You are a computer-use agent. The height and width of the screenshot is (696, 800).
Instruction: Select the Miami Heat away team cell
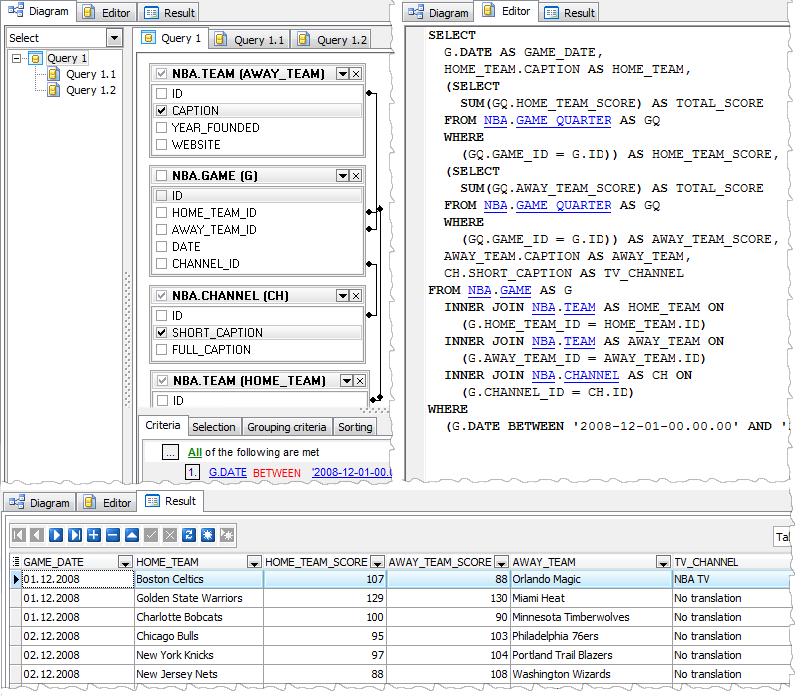540,598
